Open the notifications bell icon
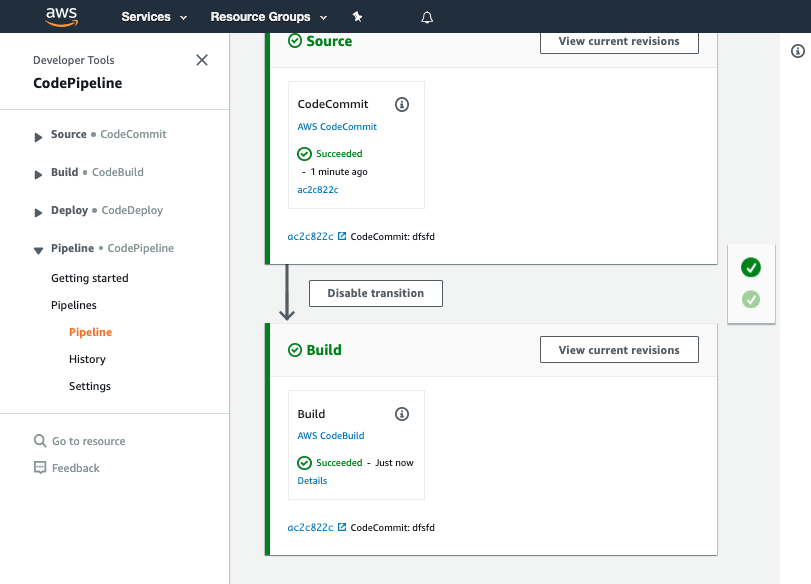The height and width of the screenshot is (584, 811). coord(427,18)
